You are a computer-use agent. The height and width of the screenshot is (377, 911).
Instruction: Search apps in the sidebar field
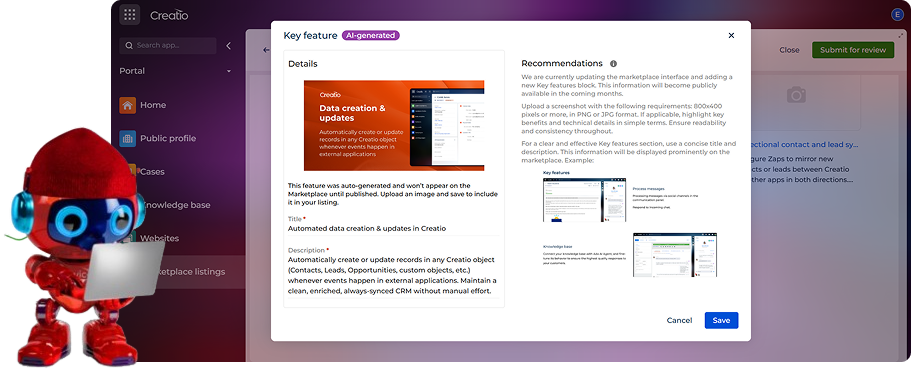[168, 45]
